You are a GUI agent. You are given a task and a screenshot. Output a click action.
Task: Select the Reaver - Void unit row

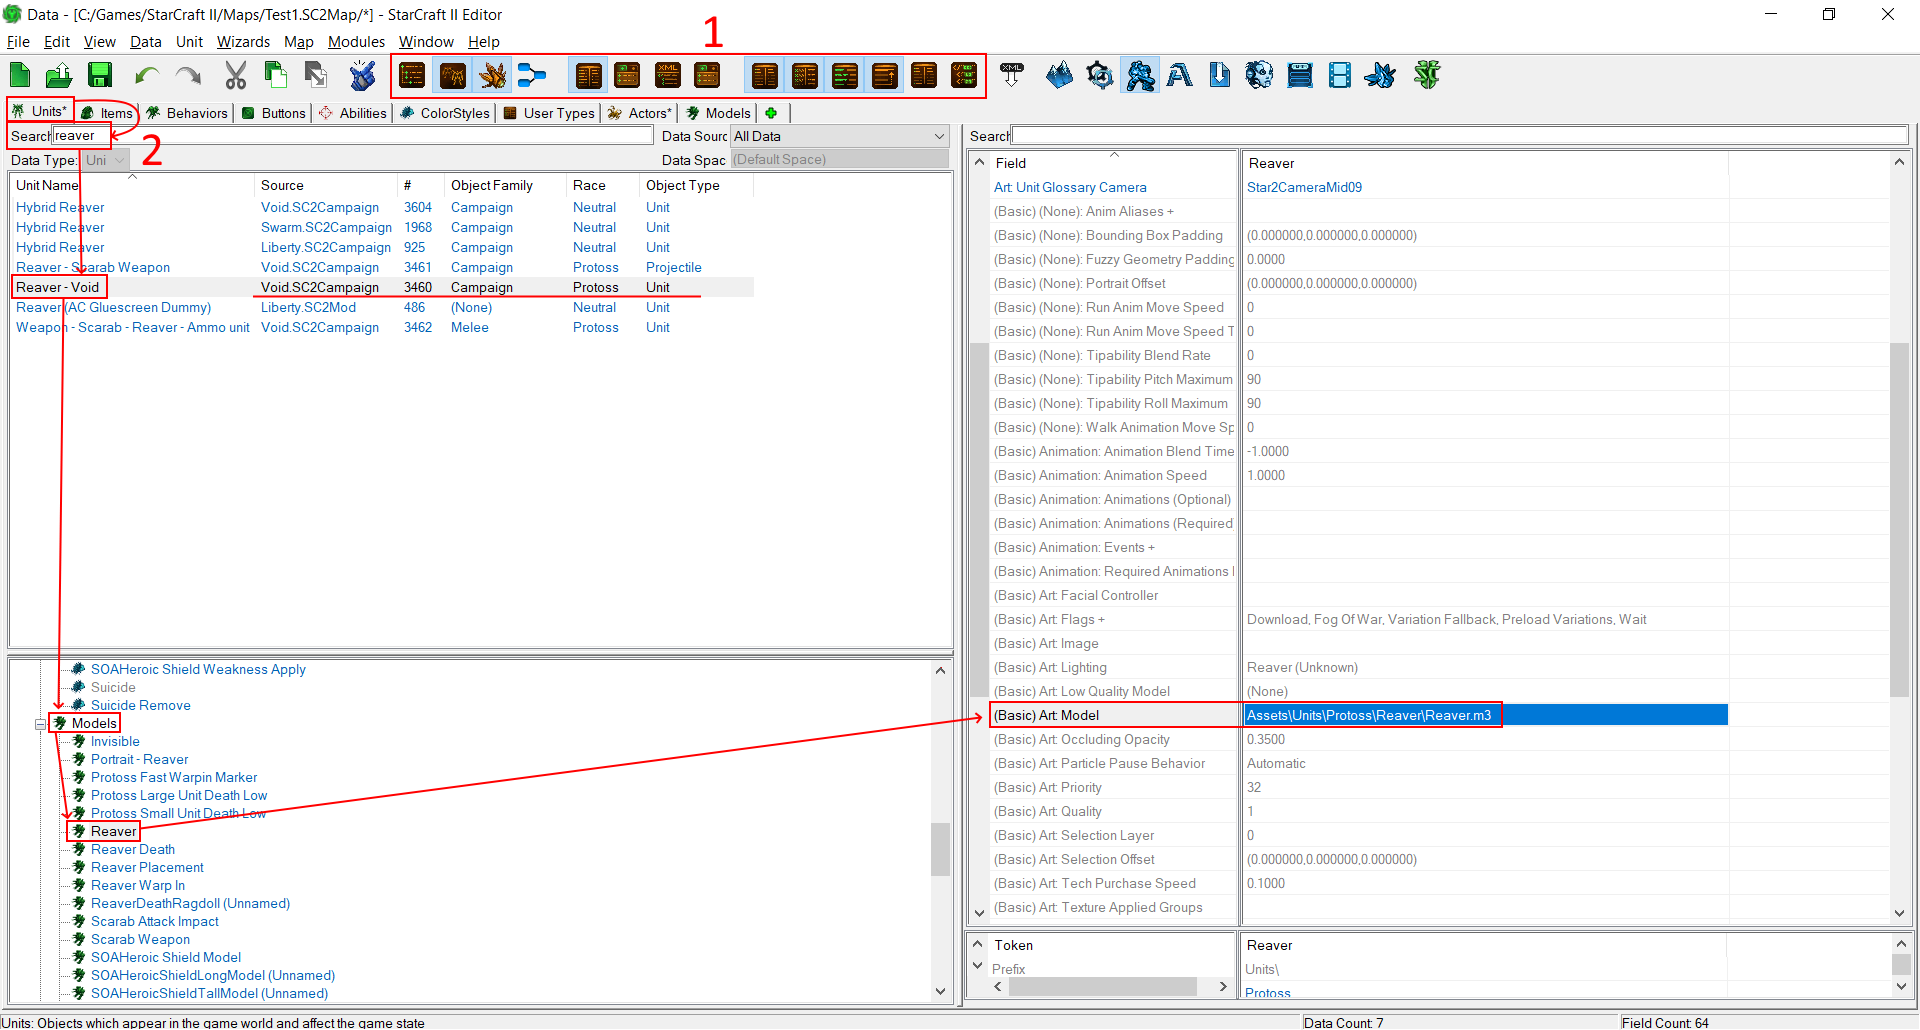coord(380,287)
